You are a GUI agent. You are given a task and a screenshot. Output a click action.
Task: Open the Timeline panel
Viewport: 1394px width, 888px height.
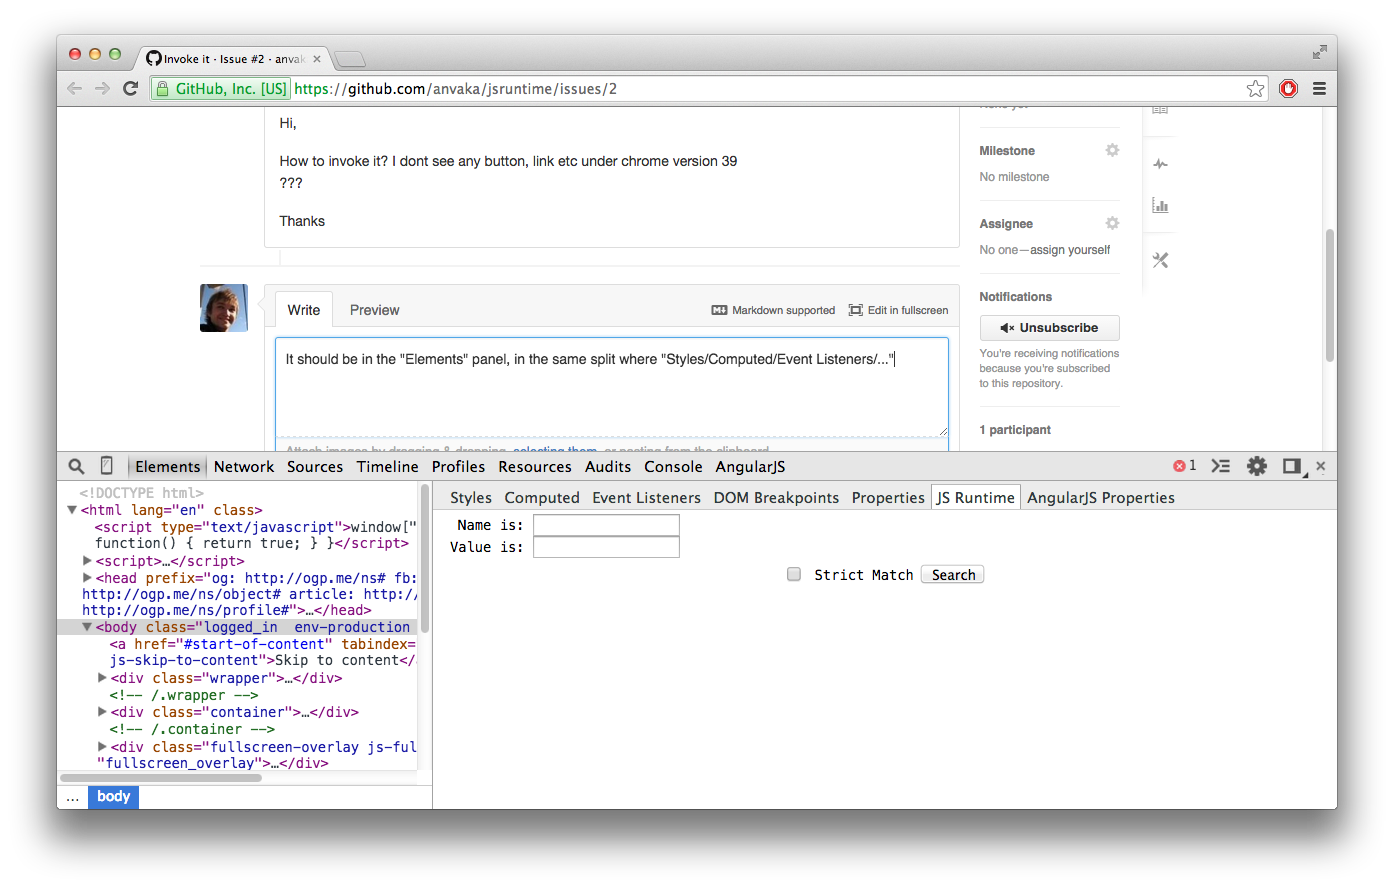pos(388,467)
